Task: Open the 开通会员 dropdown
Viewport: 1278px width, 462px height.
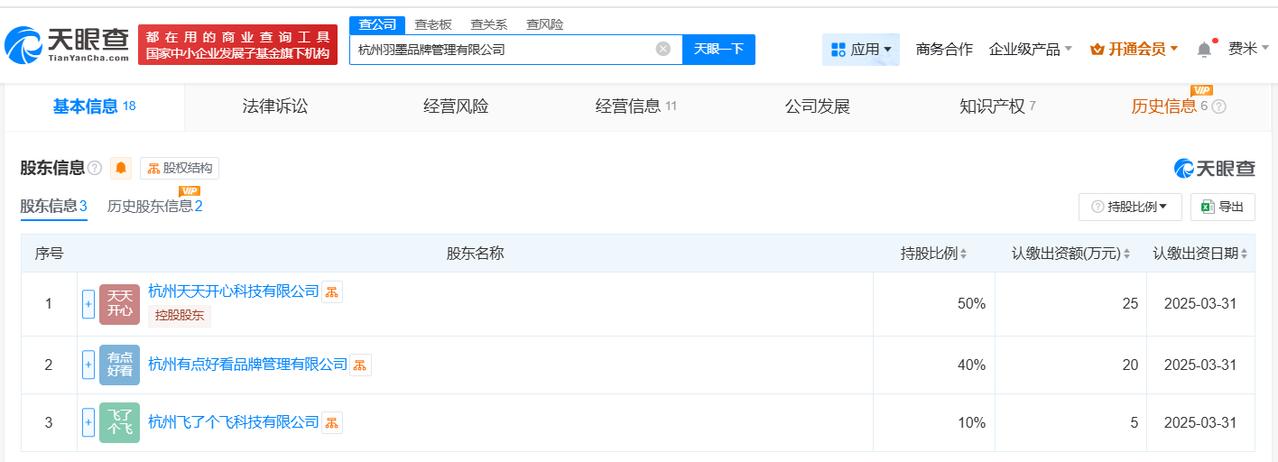Action: coord(1134,49)
